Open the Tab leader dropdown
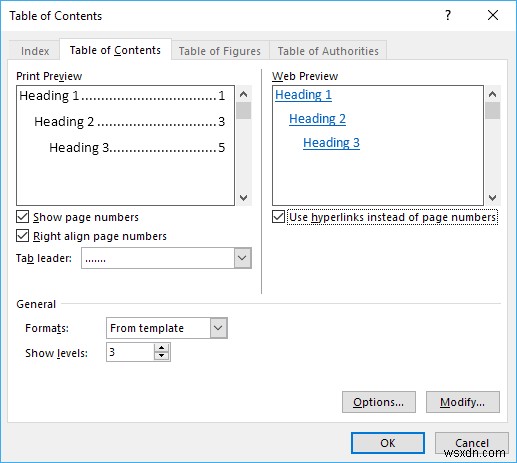The width and height of the screenshot is (517, 463). [242, 258]
